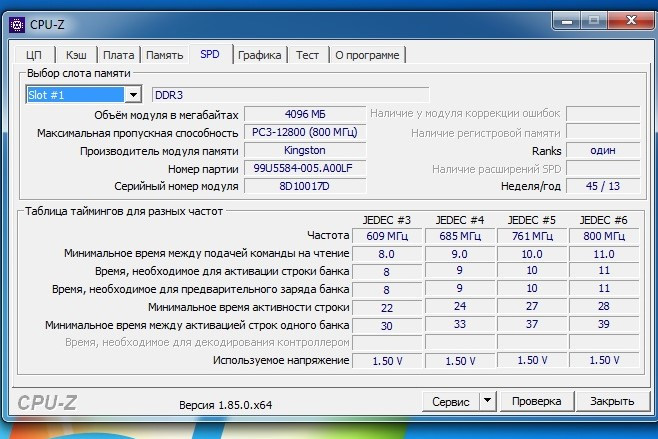Click the Номер партии label
Screen dimensions: 658x439
click(x=203, y=169)
